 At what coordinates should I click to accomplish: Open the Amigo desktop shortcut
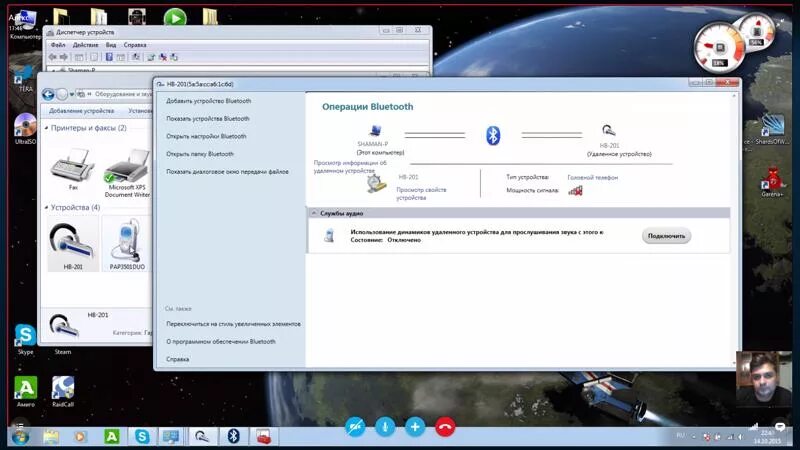(x=26, y=392)
